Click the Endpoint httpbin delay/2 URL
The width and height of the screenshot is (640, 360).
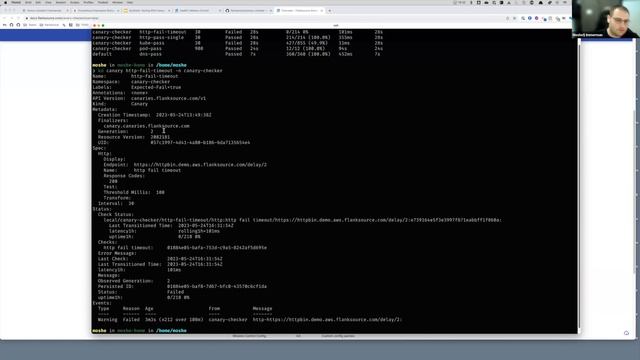click(200, 165)
